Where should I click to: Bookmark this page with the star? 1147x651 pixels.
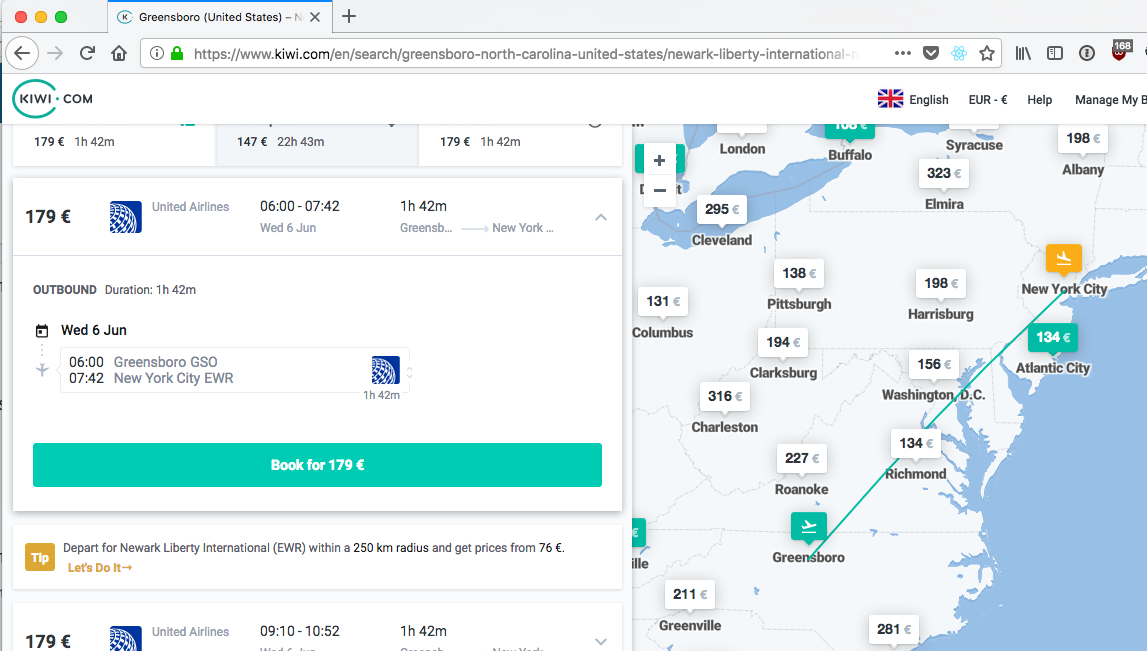point(987,53)
